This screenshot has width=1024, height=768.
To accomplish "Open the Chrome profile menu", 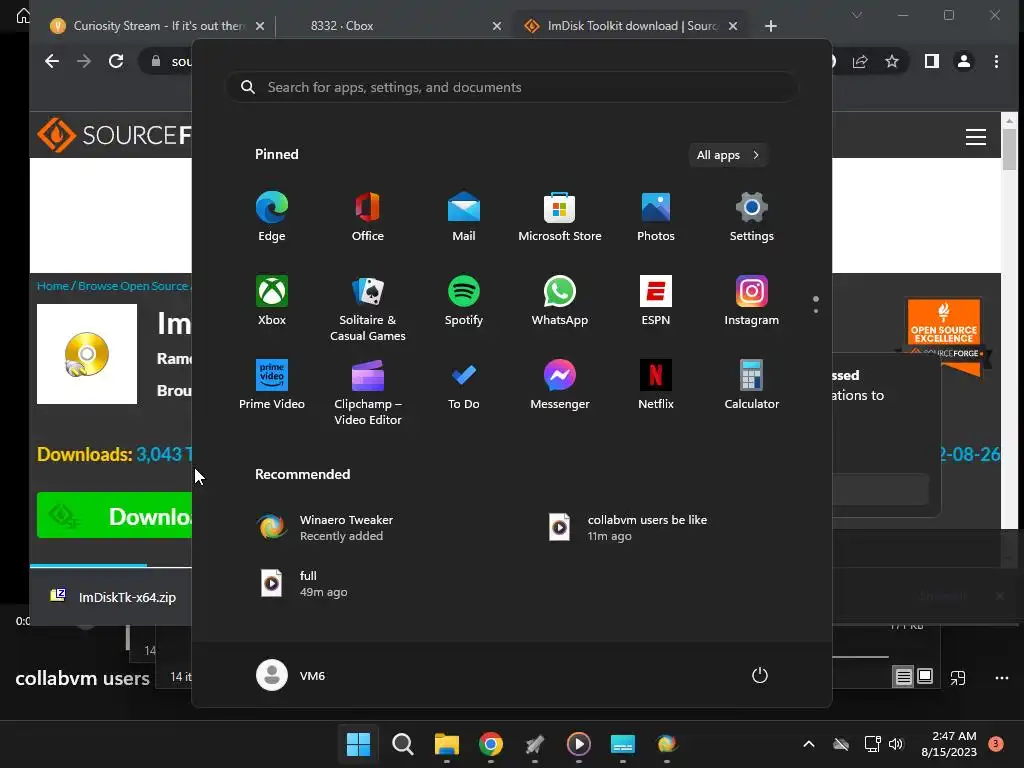I will click(964, 61).
